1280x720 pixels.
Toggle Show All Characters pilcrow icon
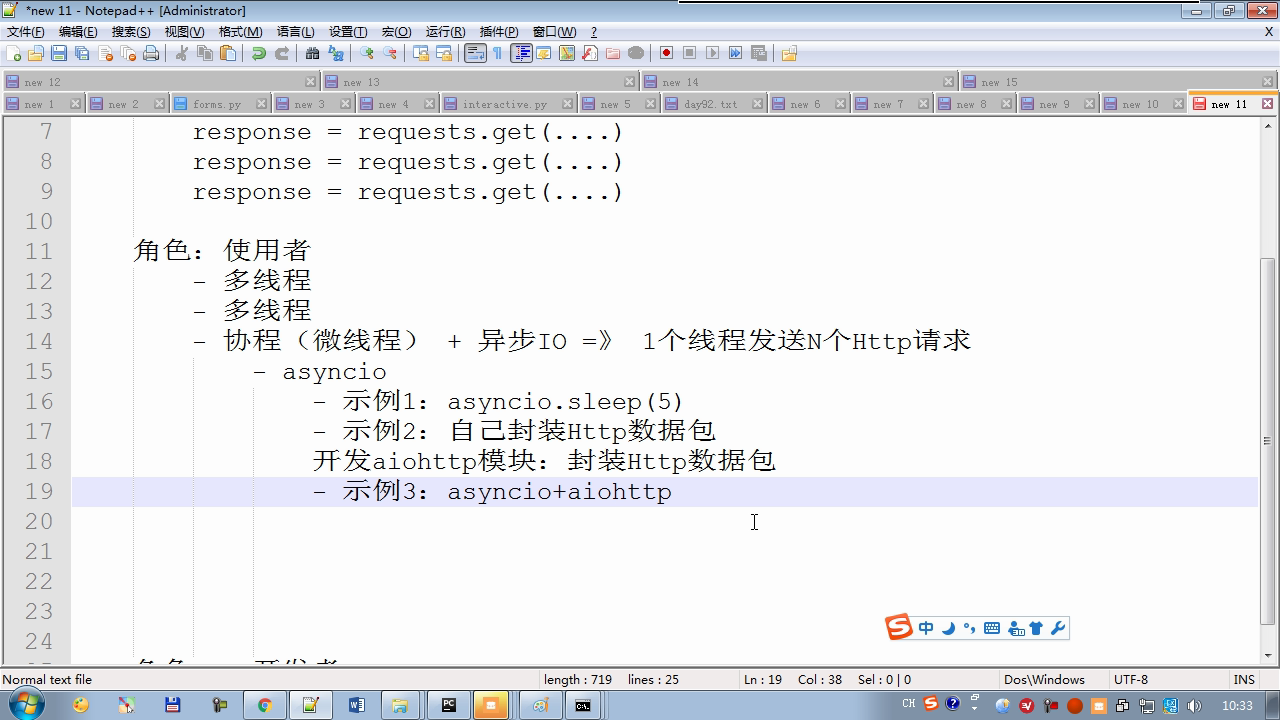pos(498,53)
